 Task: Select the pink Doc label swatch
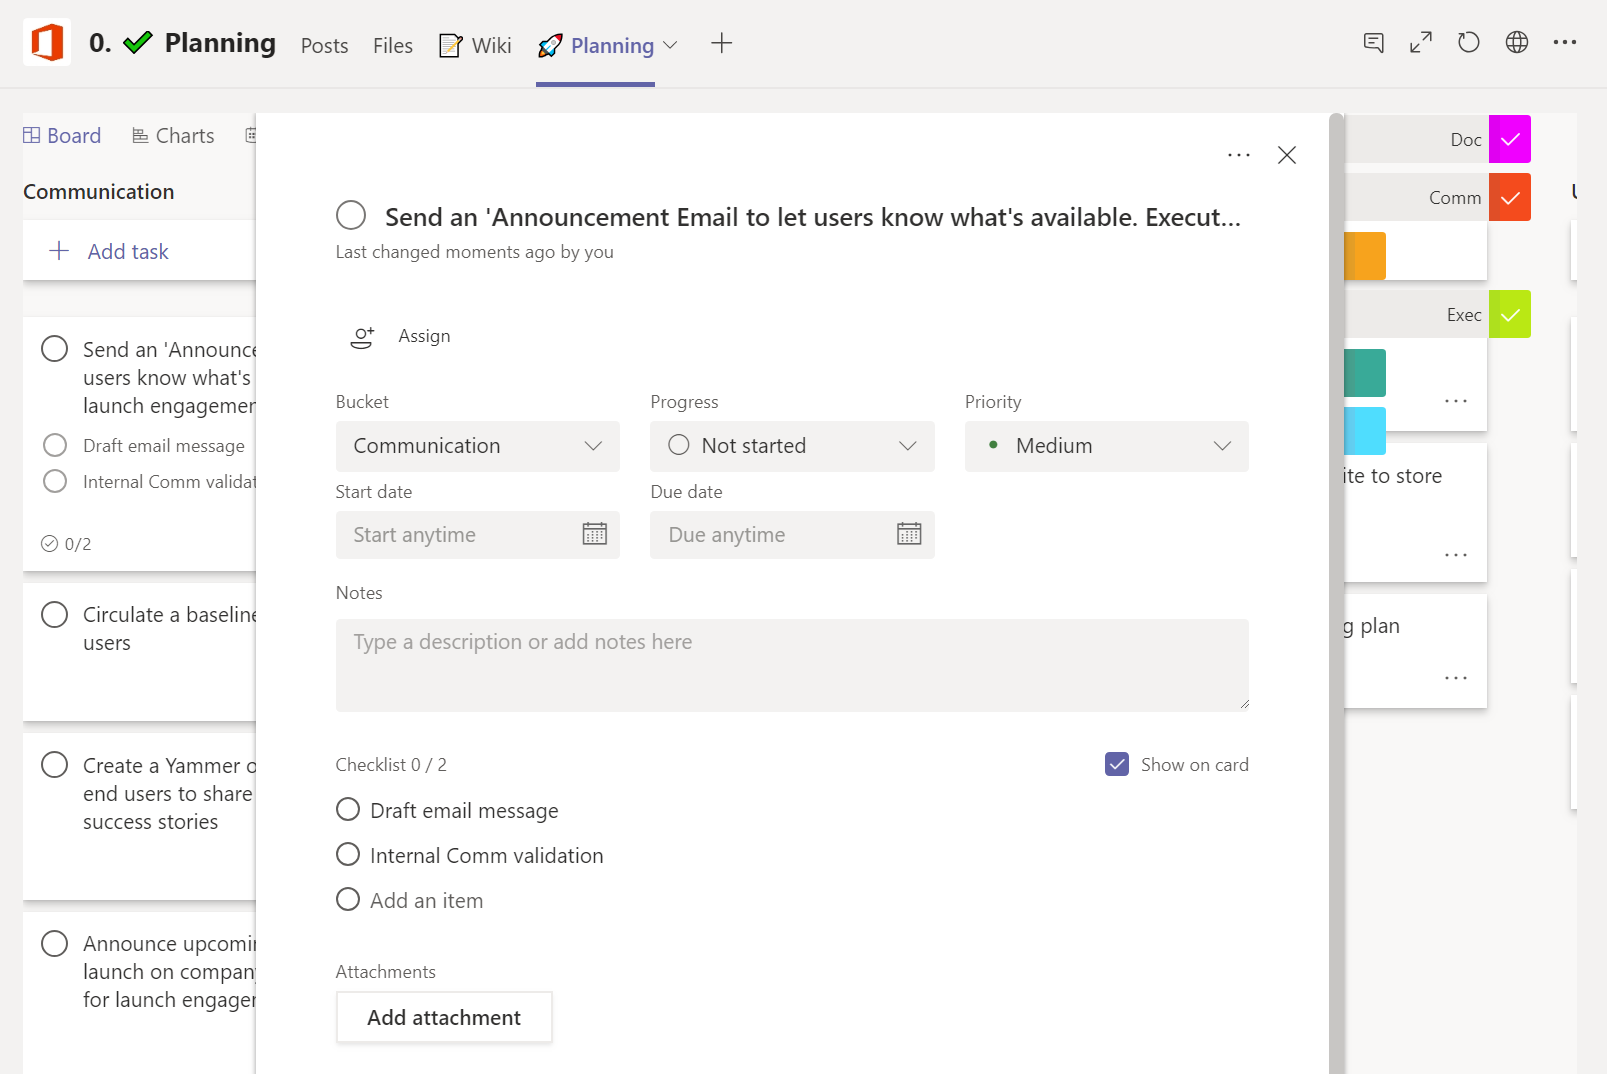1509,139
